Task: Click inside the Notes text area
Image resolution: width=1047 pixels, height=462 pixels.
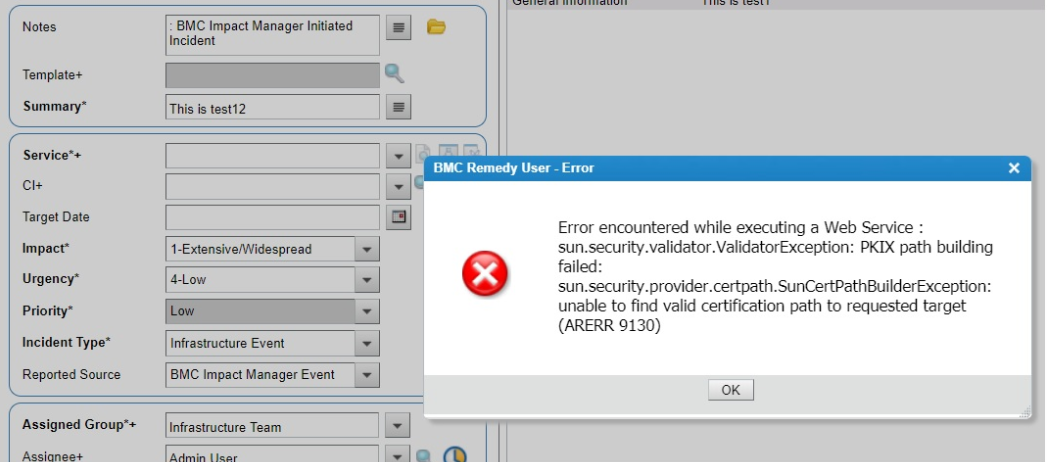Action: point(272,34)
